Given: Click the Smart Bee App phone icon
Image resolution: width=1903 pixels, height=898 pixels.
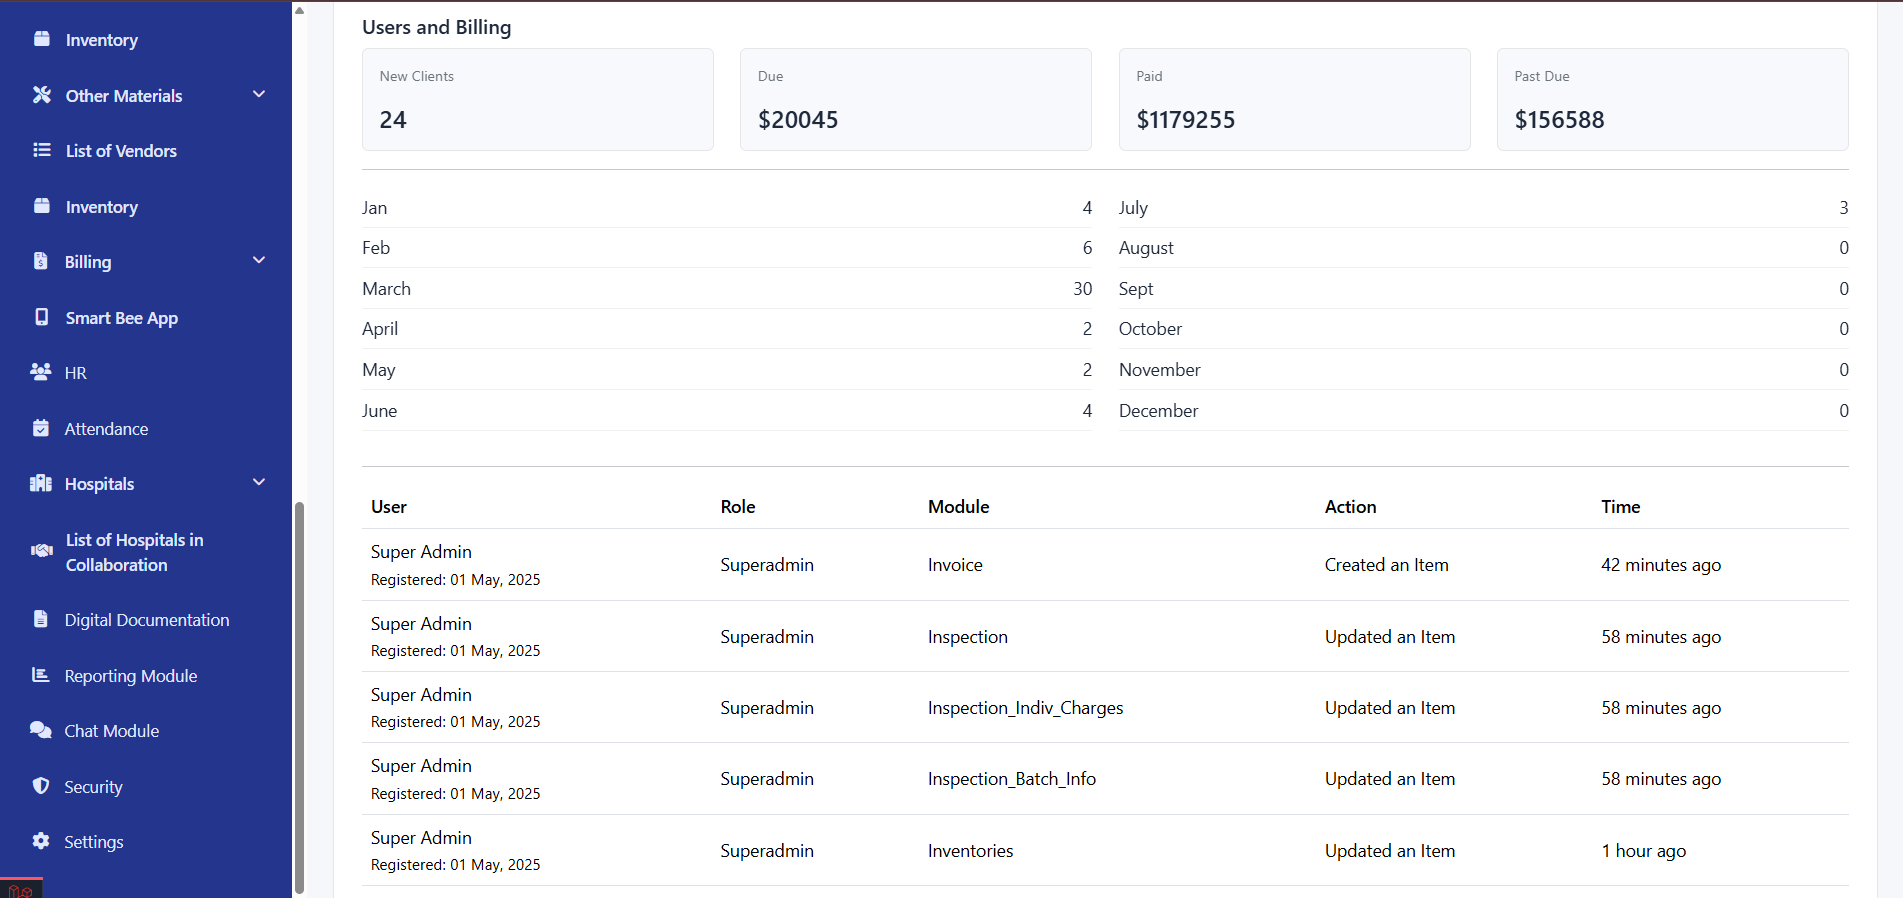Looking at the screenshot, I should tap(41, 317).
